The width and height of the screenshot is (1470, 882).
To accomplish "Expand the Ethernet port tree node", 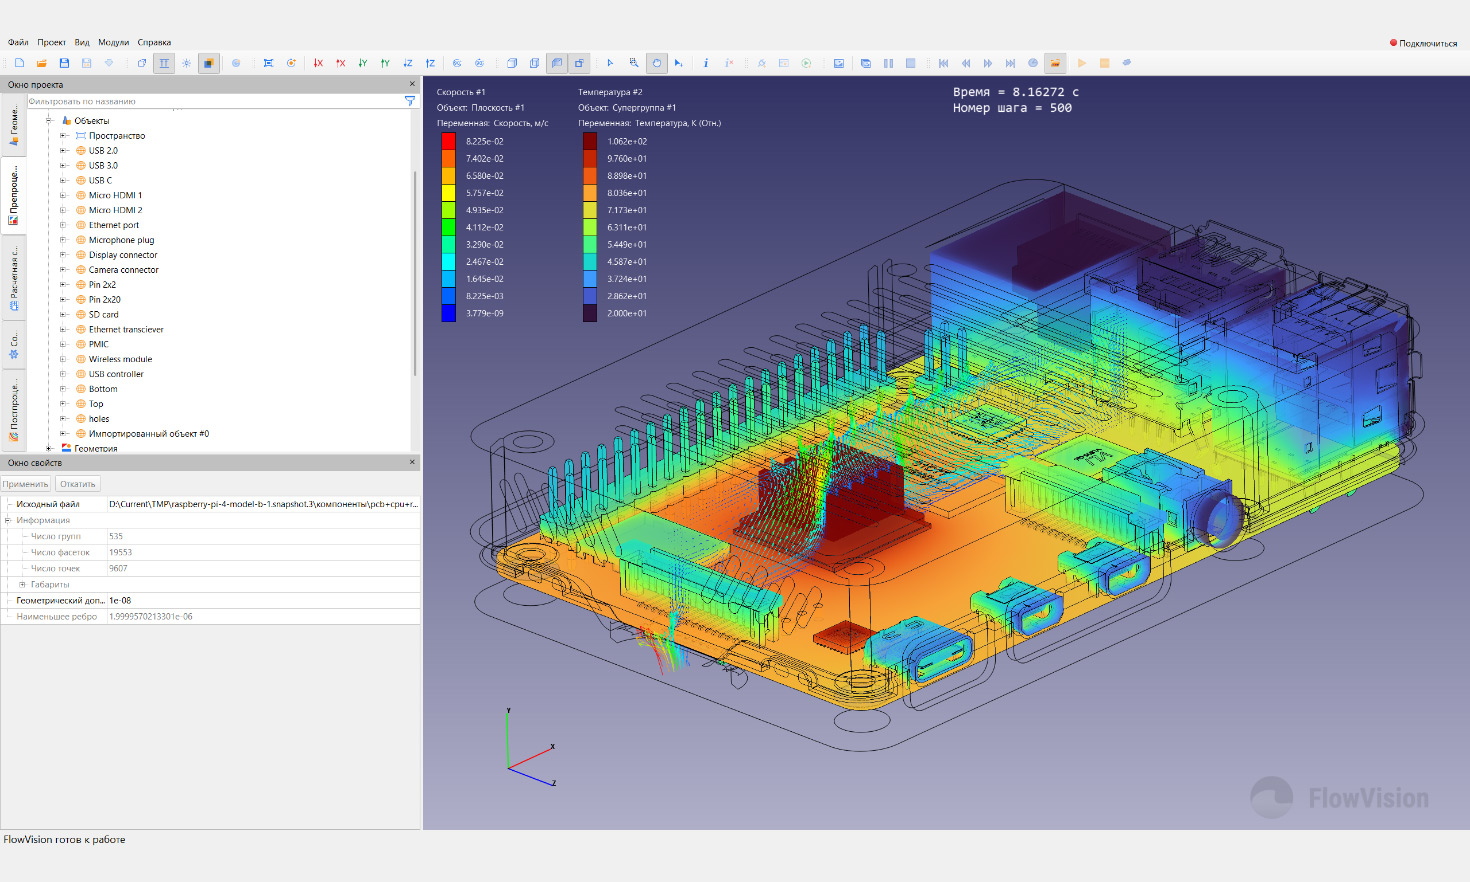I will pos(63,225).
